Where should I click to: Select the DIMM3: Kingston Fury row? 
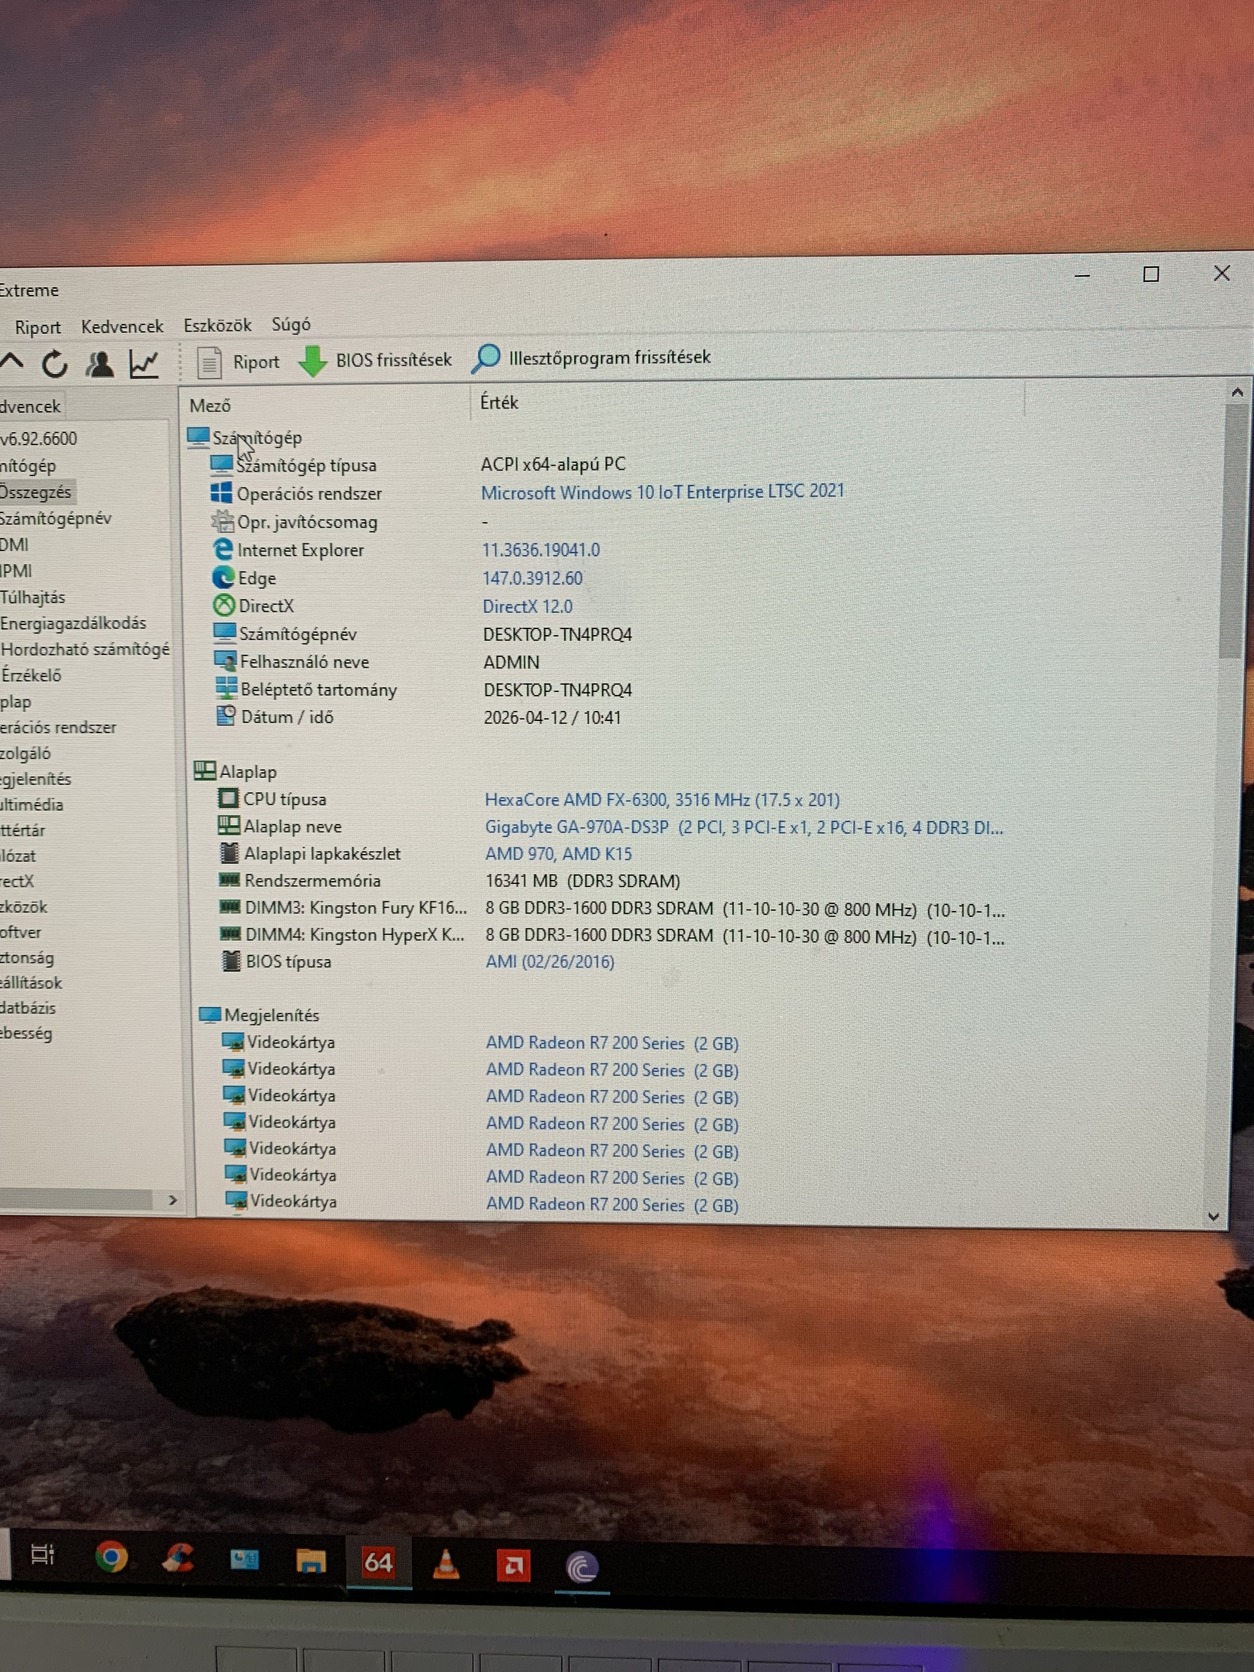[x=611, y=909]
